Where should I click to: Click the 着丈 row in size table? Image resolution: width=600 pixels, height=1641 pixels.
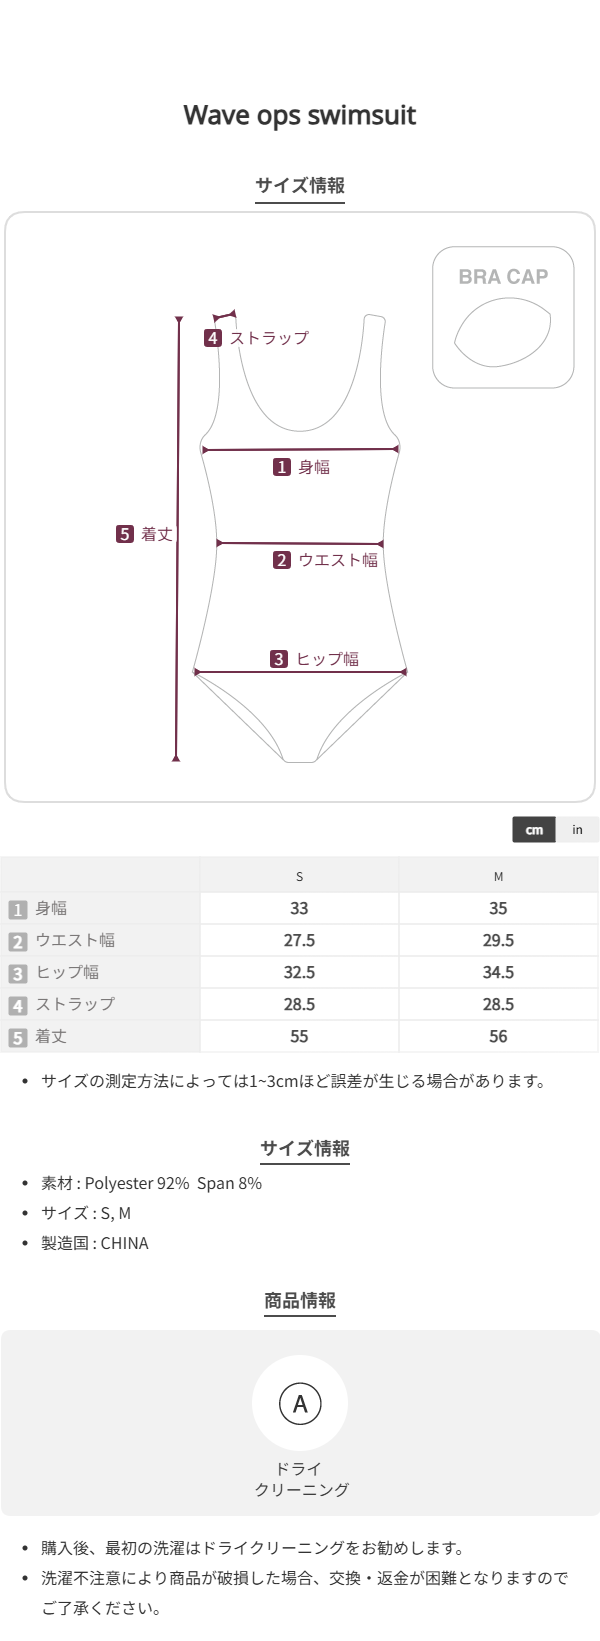tap(51, 1037)
